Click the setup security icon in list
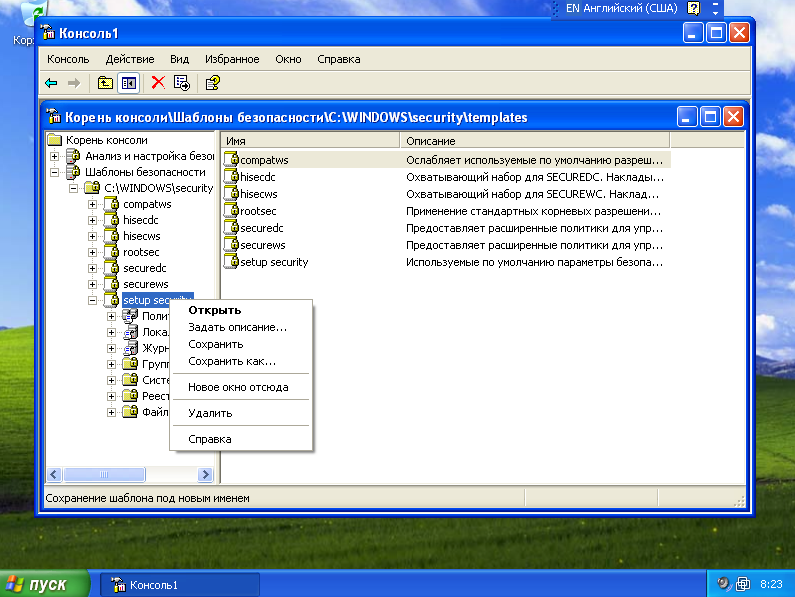795x597 pixels. tap(231, 262)
